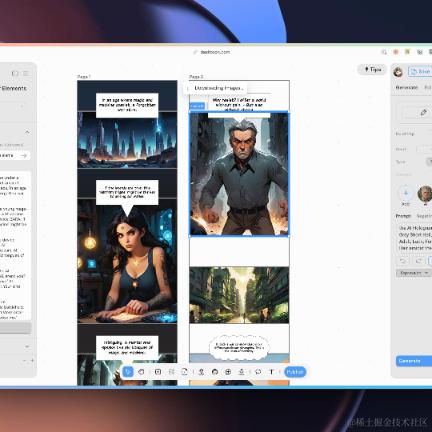This screenshot has width=432, height=432.
Task: Click the upload tray tool in toolbar
Action: [x=241, y=372]
